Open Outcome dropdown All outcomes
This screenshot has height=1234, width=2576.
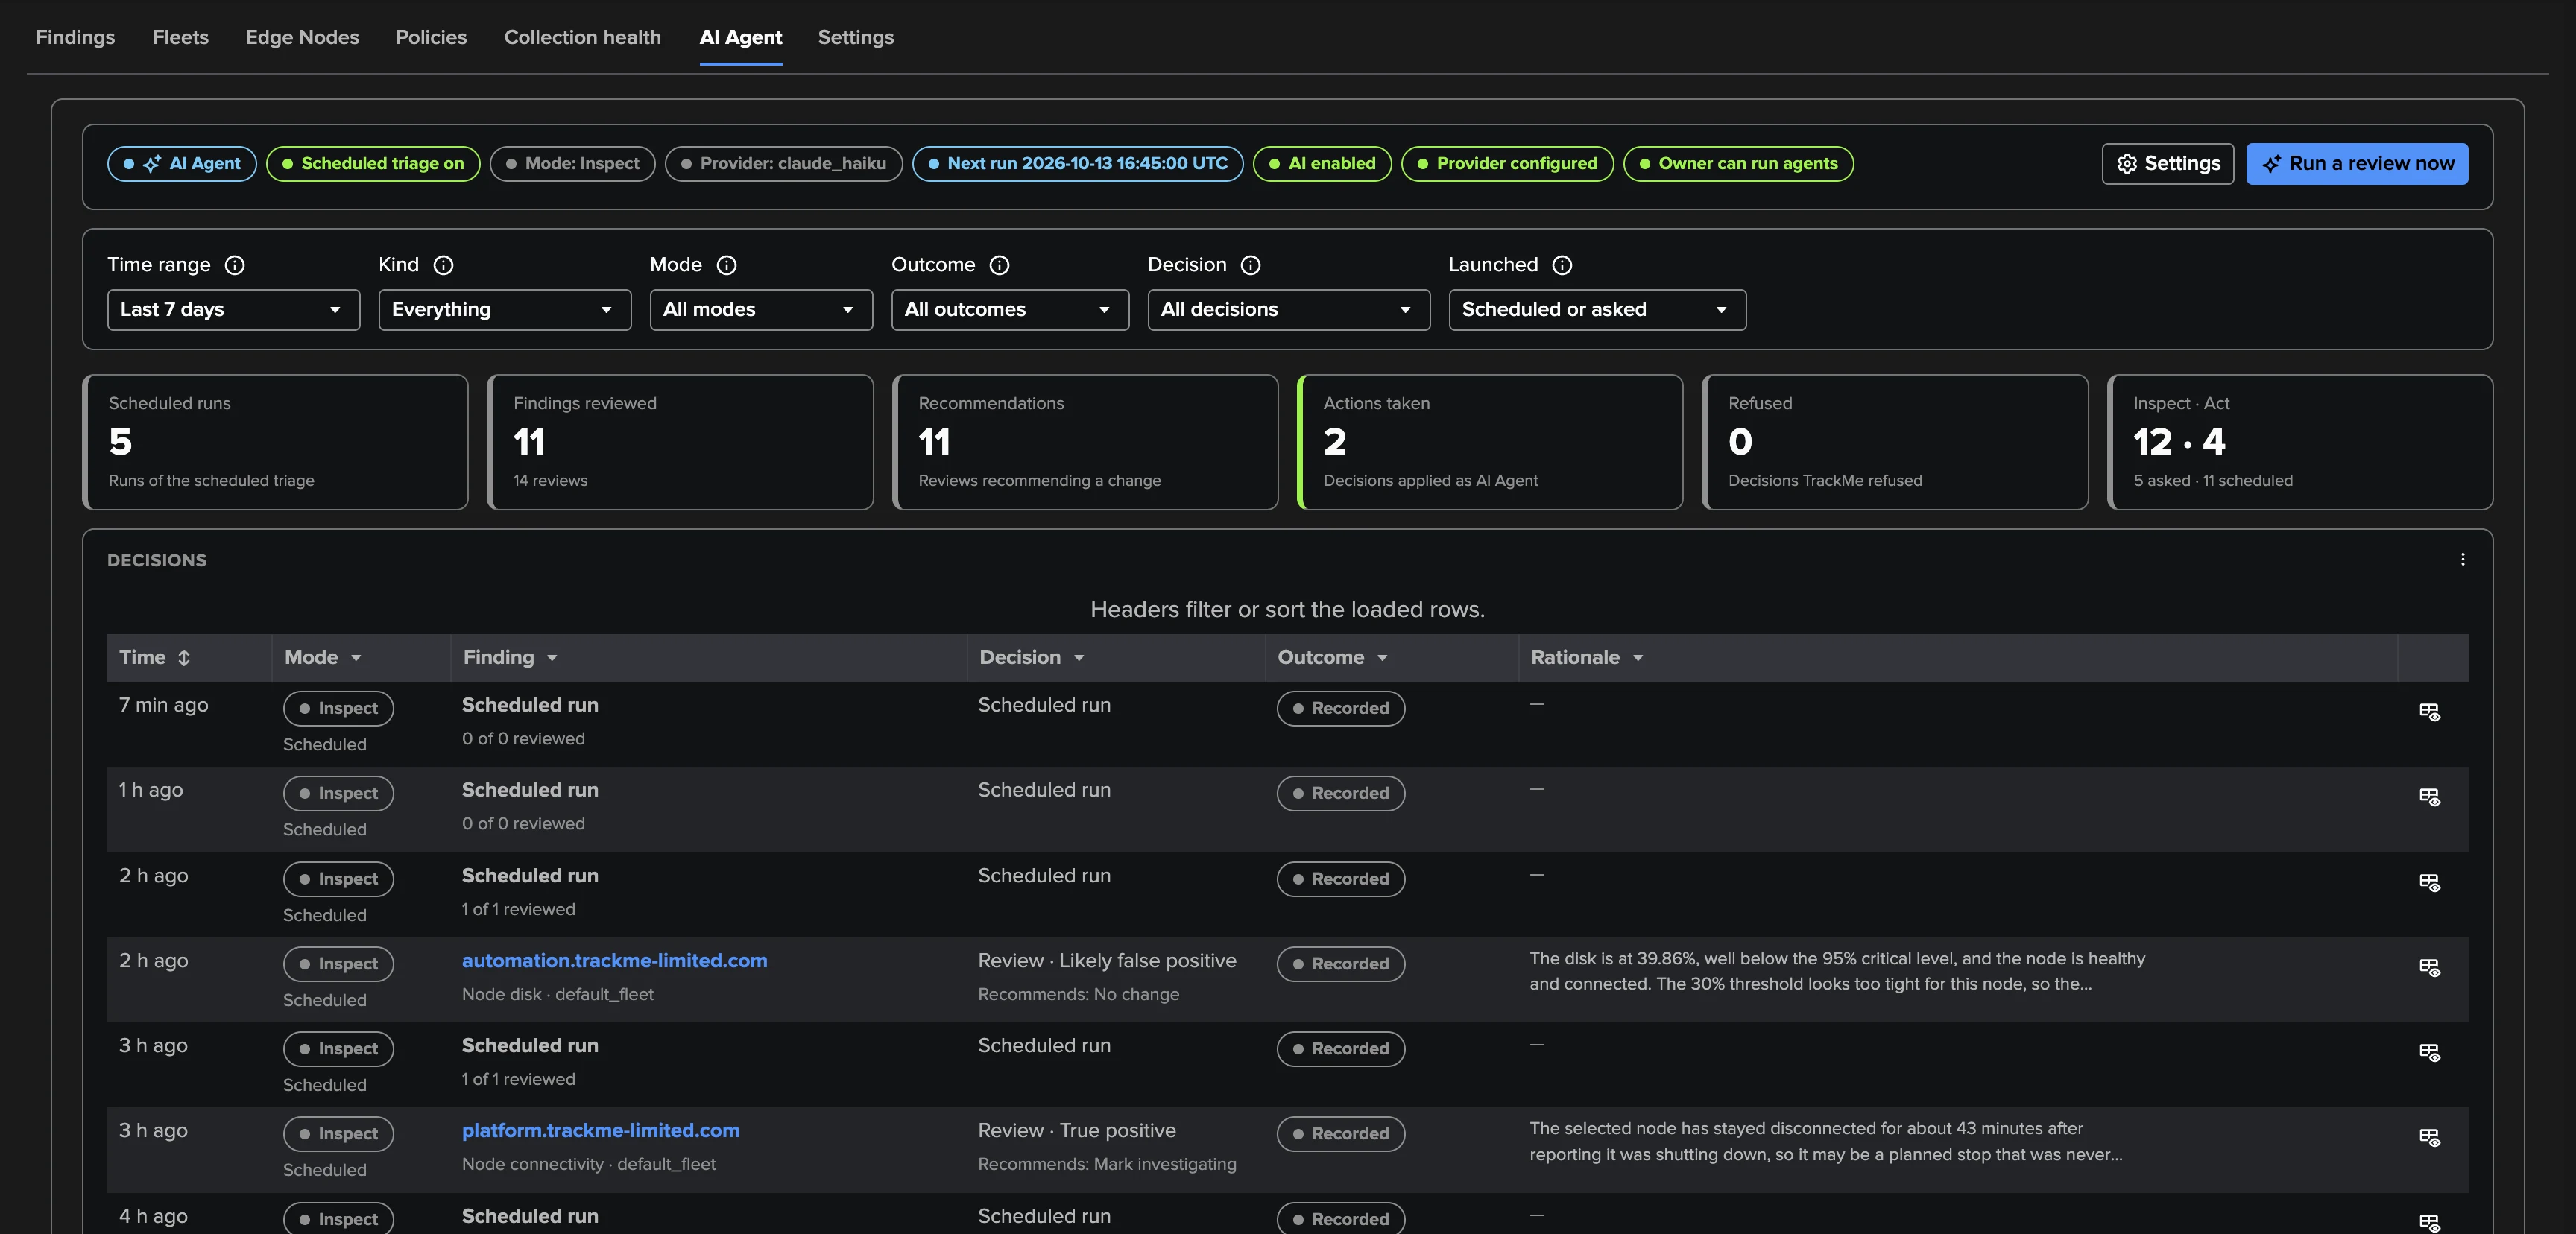(x=1010, y=310)
